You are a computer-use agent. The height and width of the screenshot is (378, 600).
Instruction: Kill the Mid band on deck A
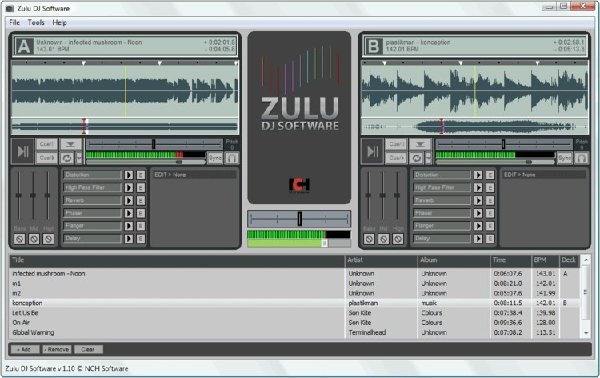click(34, 239)
